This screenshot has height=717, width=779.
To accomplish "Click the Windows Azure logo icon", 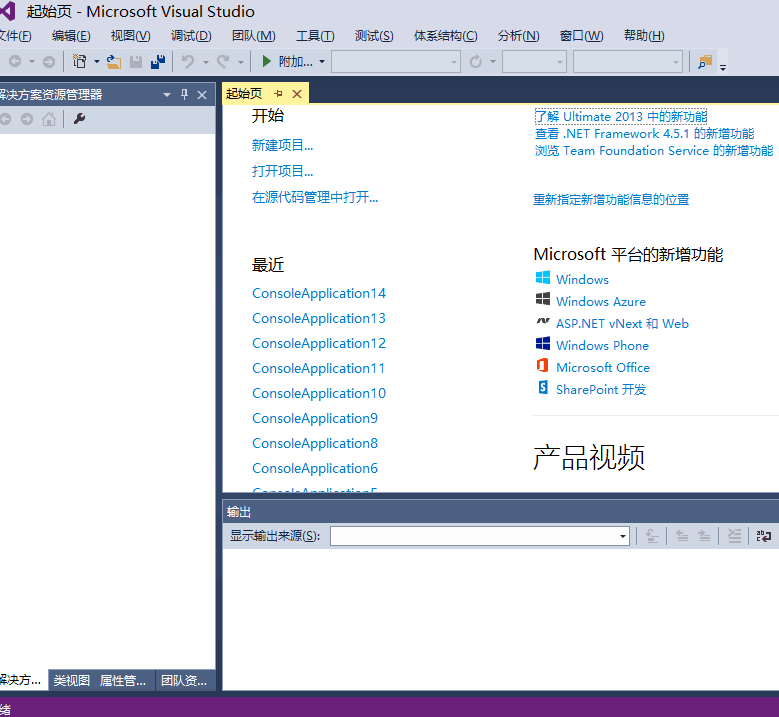I will click(543, 299).
